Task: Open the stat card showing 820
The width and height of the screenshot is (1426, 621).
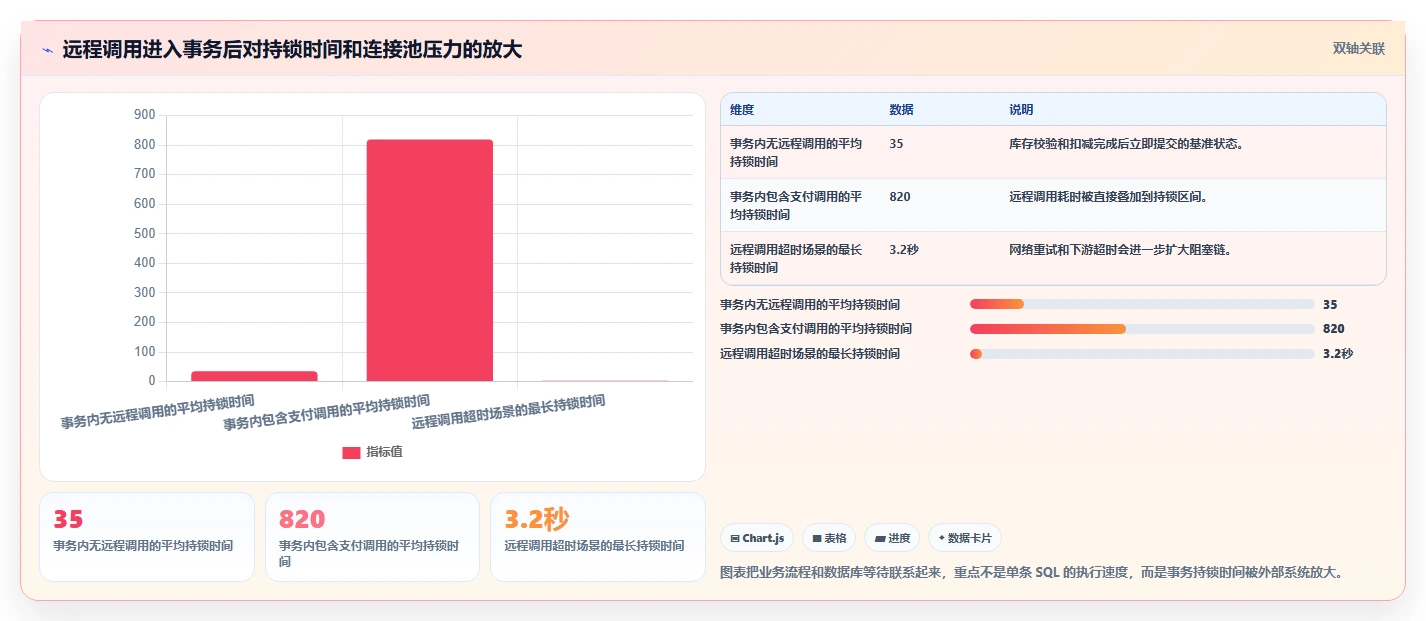Action: click(372, 537)
